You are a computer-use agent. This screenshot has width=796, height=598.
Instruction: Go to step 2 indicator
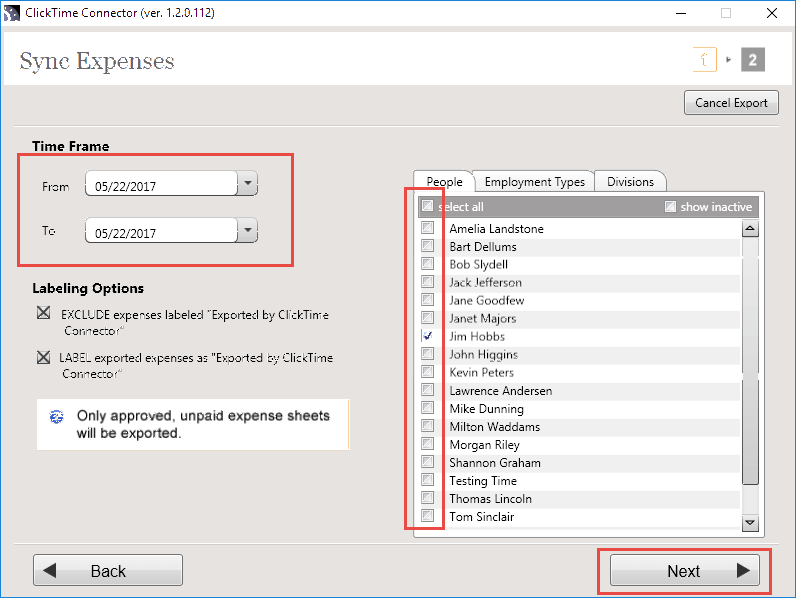coord(752,60)
